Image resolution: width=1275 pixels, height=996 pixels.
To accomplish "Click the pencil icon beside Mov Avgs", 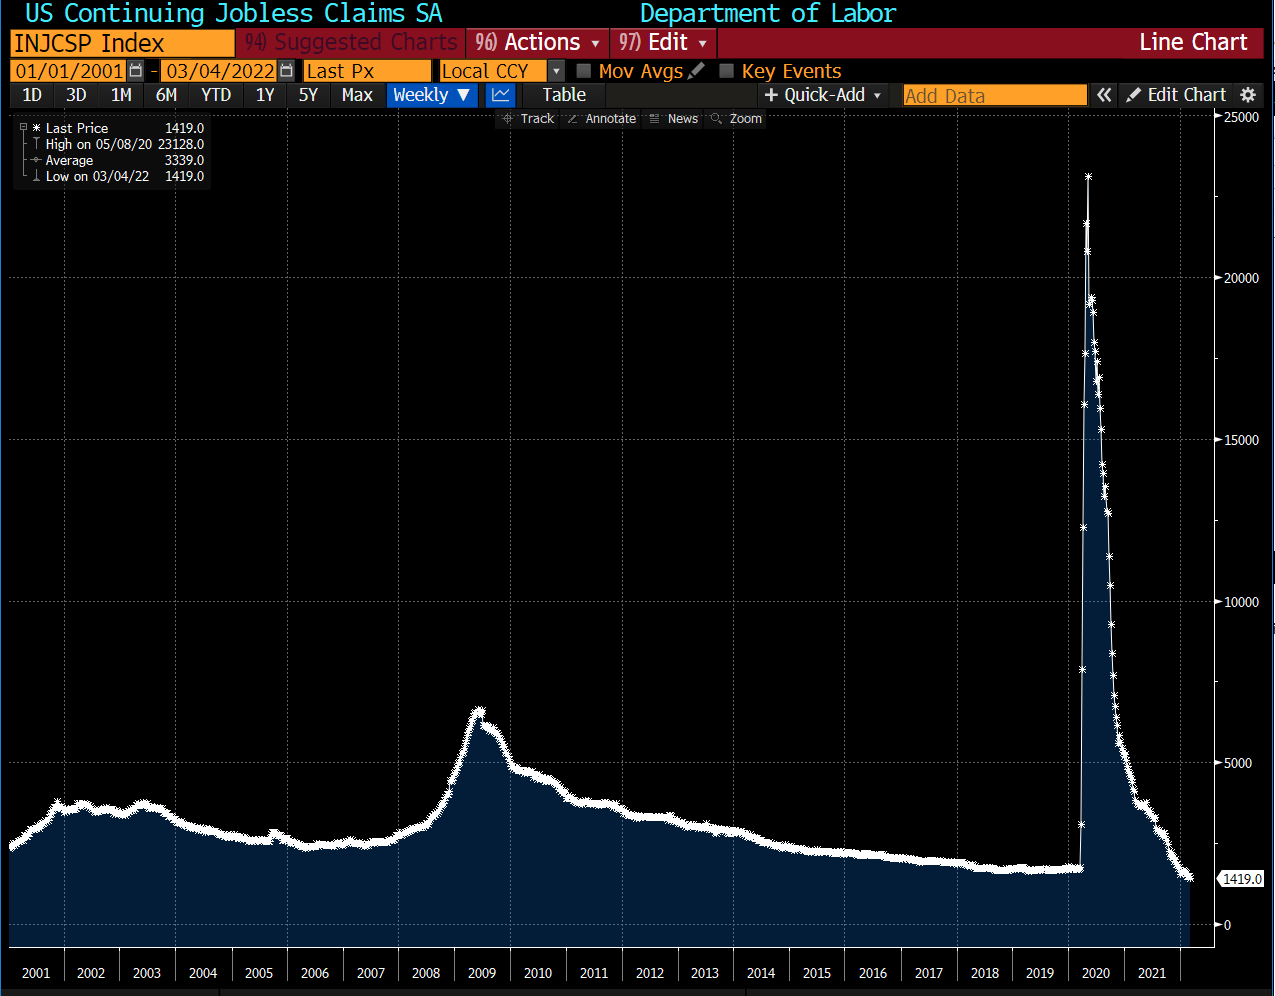I will click(697, 71).
